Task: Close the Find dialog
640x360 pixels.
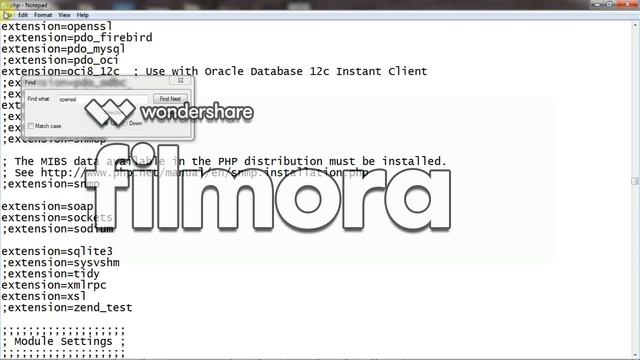Action: point(180,80)
